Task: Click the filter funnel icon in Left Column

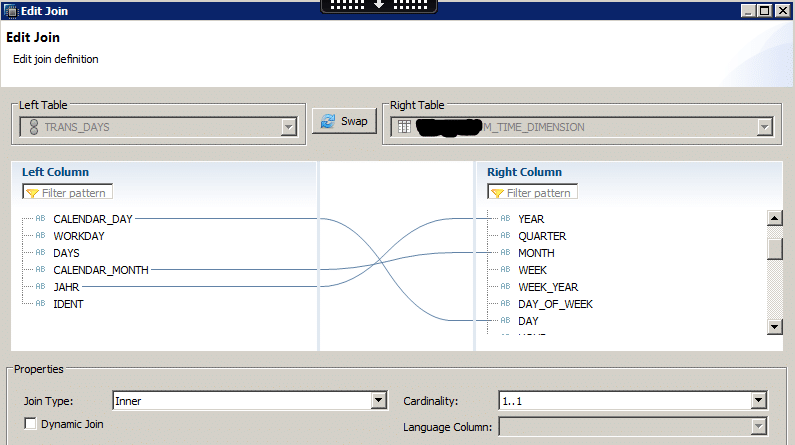Action: point(32,192)
